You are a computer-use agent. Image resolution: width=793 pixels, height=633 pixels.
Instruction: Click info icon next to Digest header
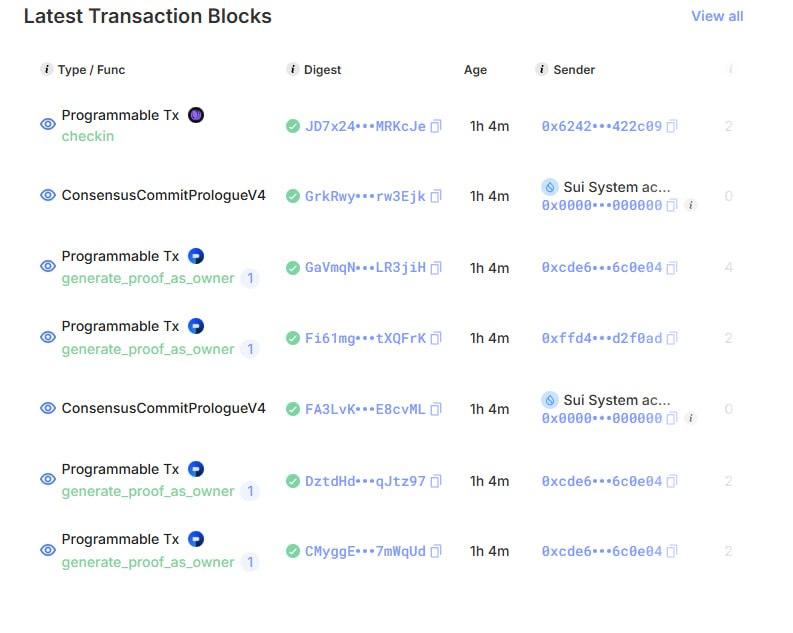point(292,70)
